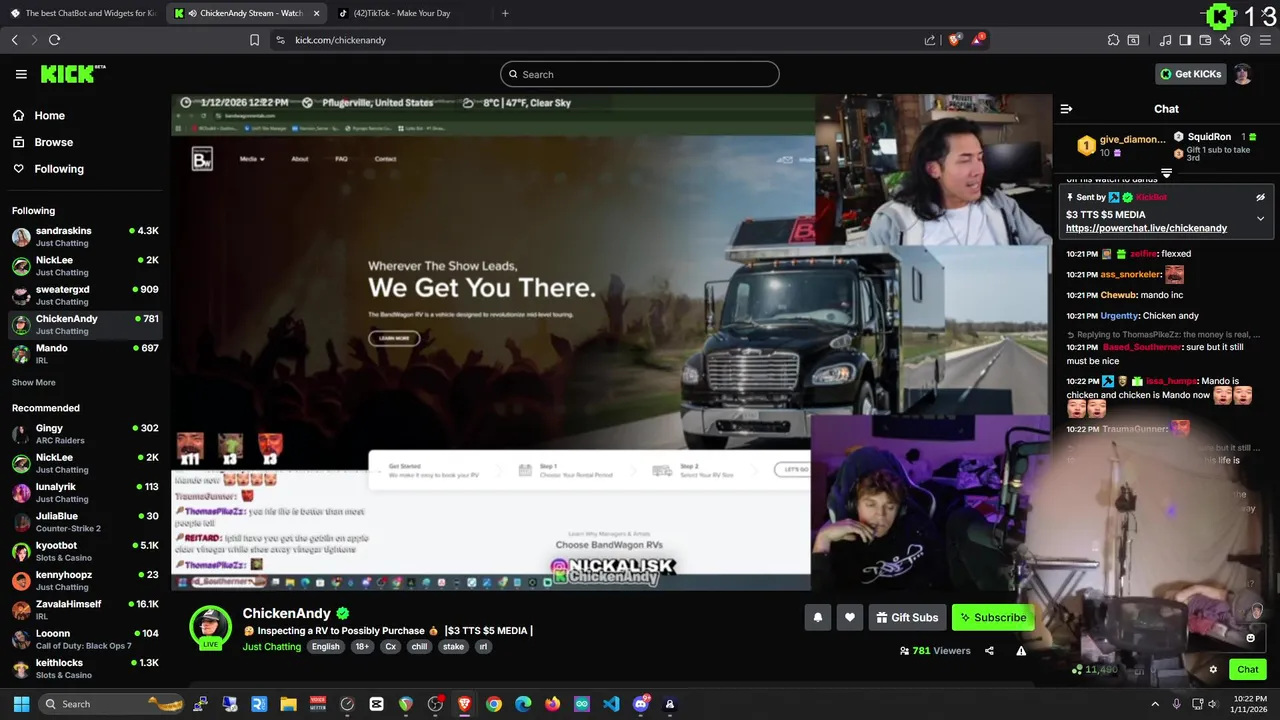Show hidden system tray icons

pyautogui.click(x=1155, y=704)
